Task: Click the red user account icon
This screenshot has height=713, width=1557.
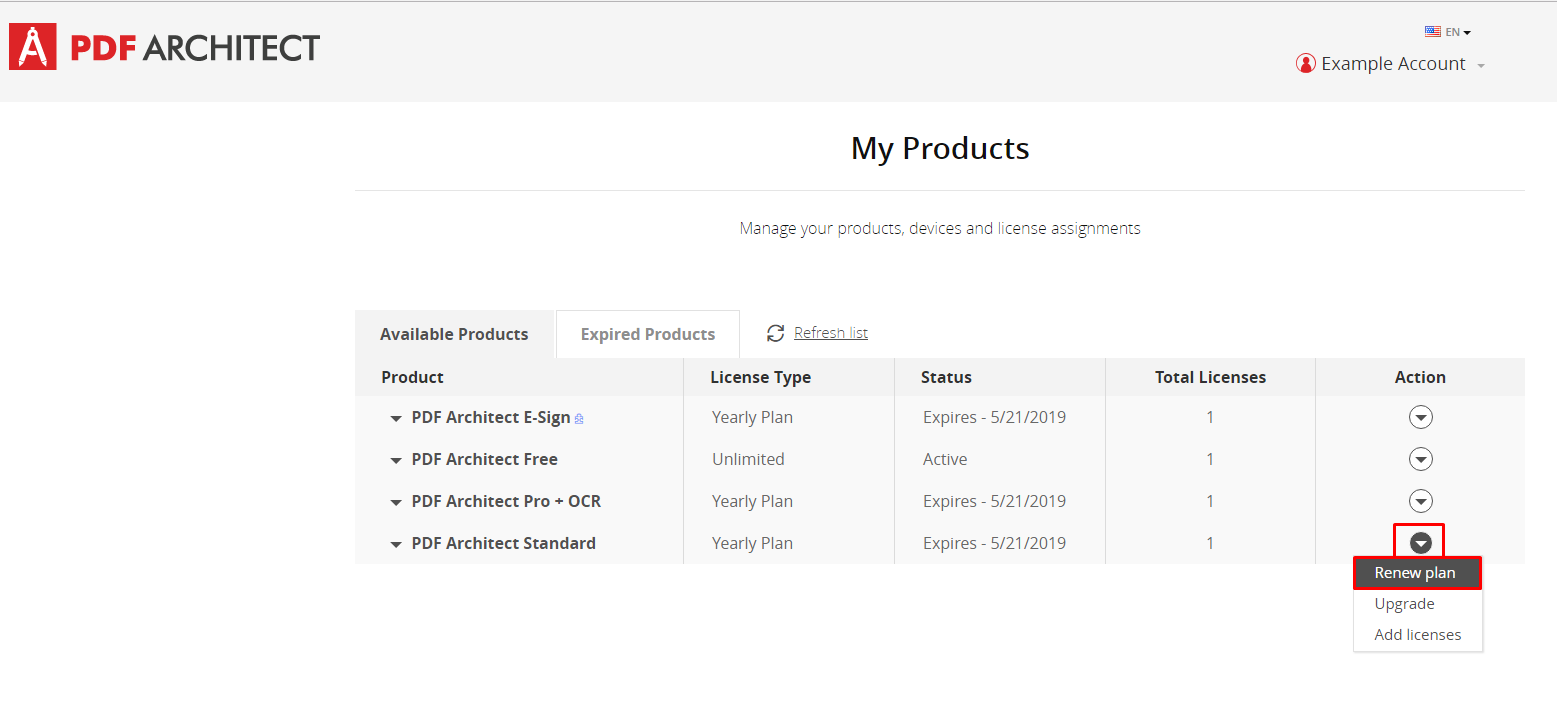Action: point(1306,64)
